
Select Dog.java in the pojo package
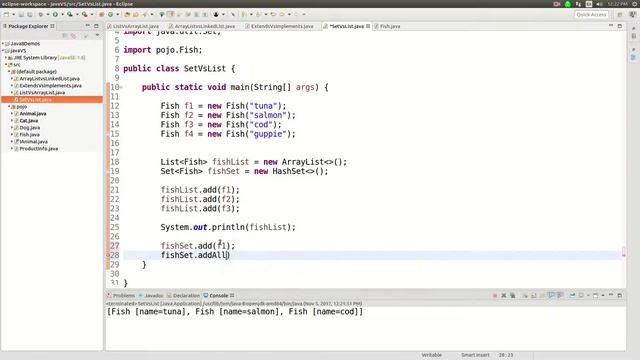[29, 127]
